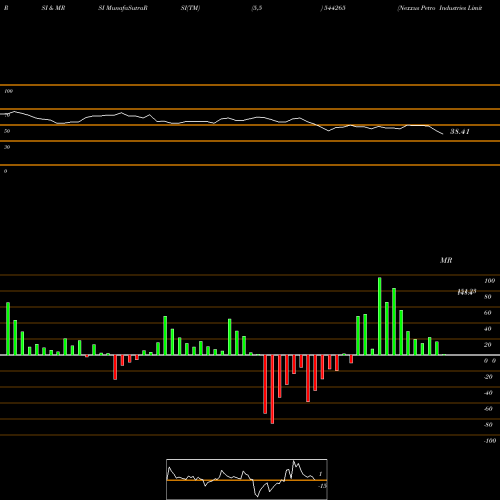Click the MR panel -80 axis label
The width and height of the screenshot is (500, 500).
488,425
